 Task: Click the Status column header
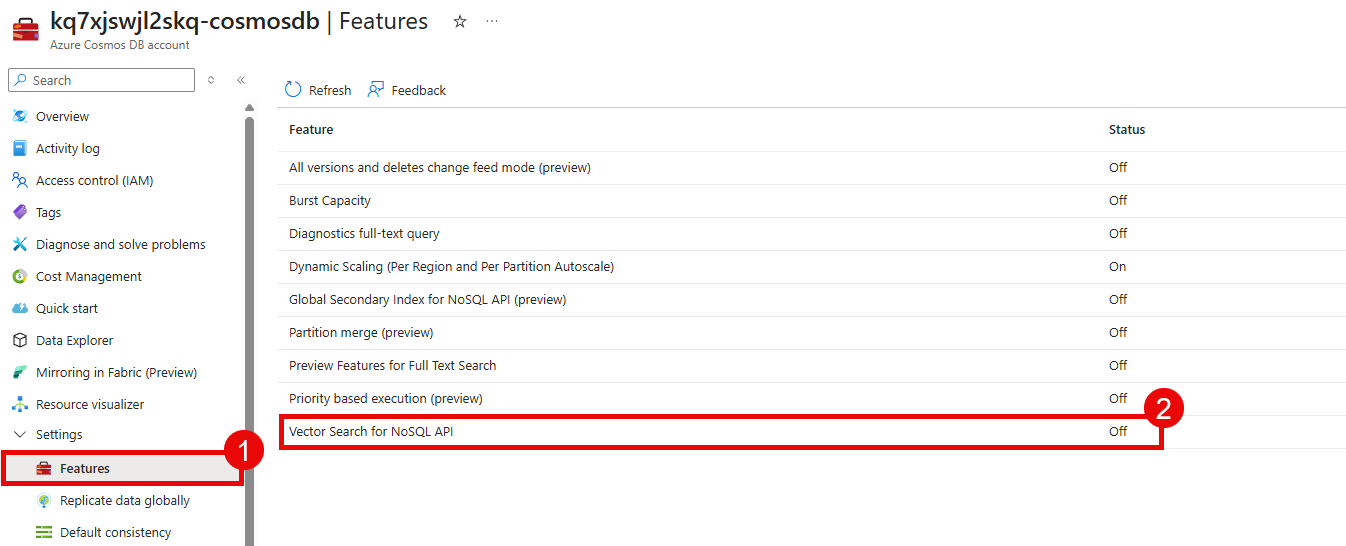tap(1127, 130)
